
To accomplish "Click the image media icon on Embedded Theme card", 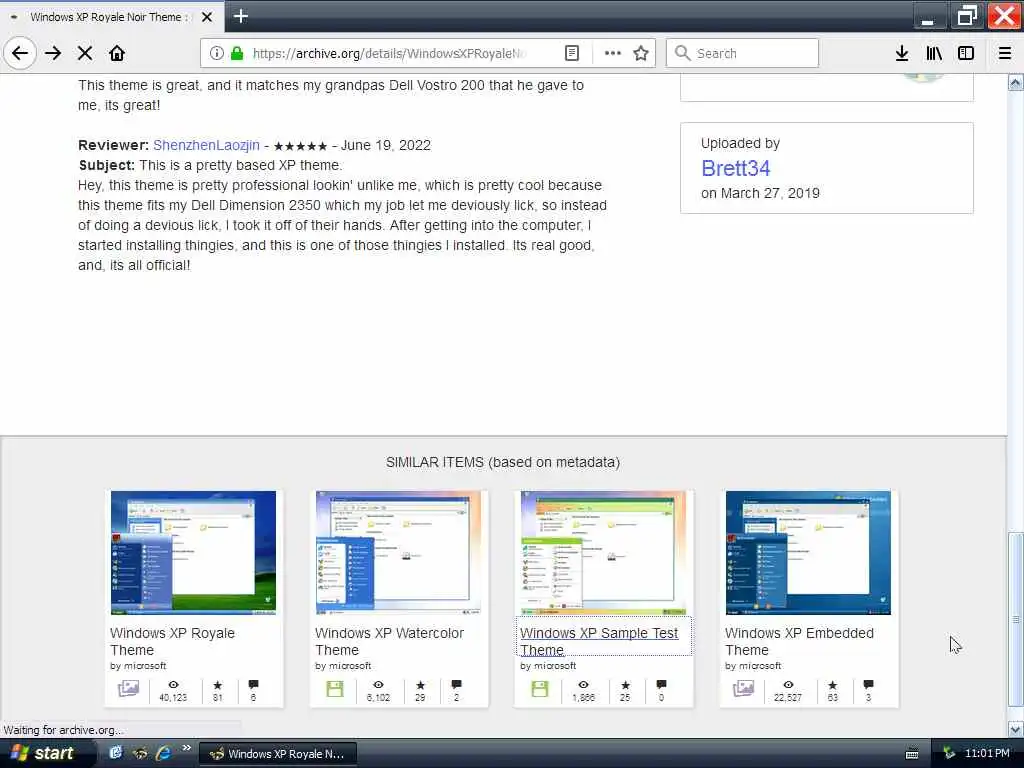I will click(x=743, y=688).
